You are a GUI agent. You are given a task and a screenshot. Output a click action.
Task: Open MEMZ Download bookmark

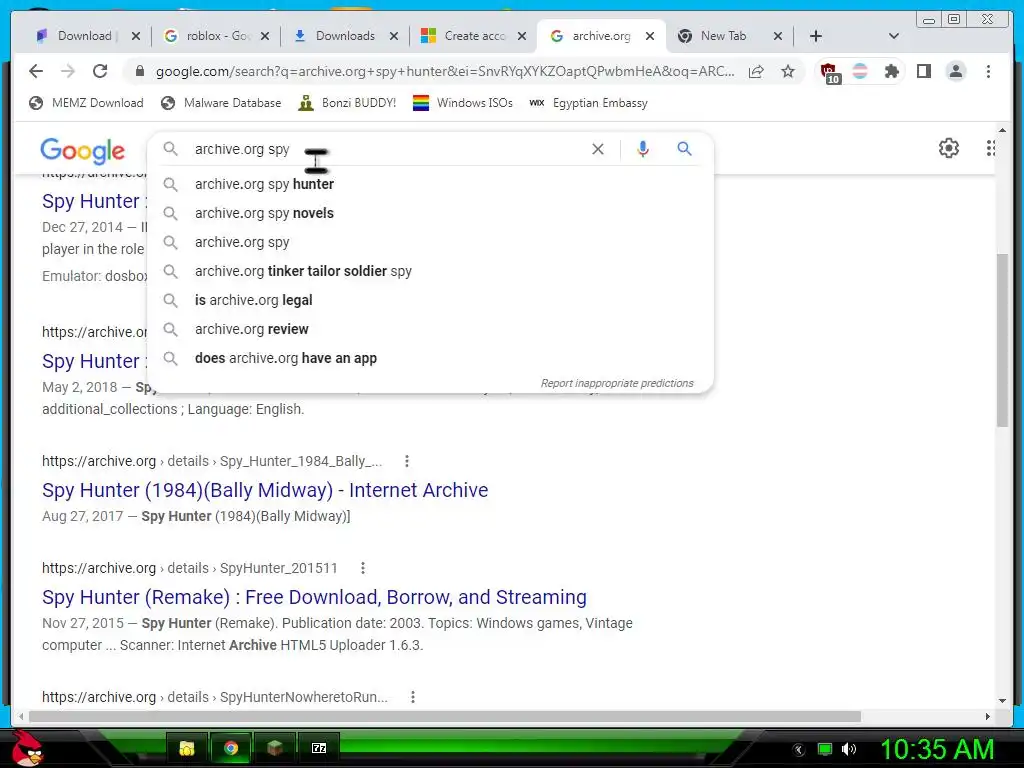[x=87, y=103]
